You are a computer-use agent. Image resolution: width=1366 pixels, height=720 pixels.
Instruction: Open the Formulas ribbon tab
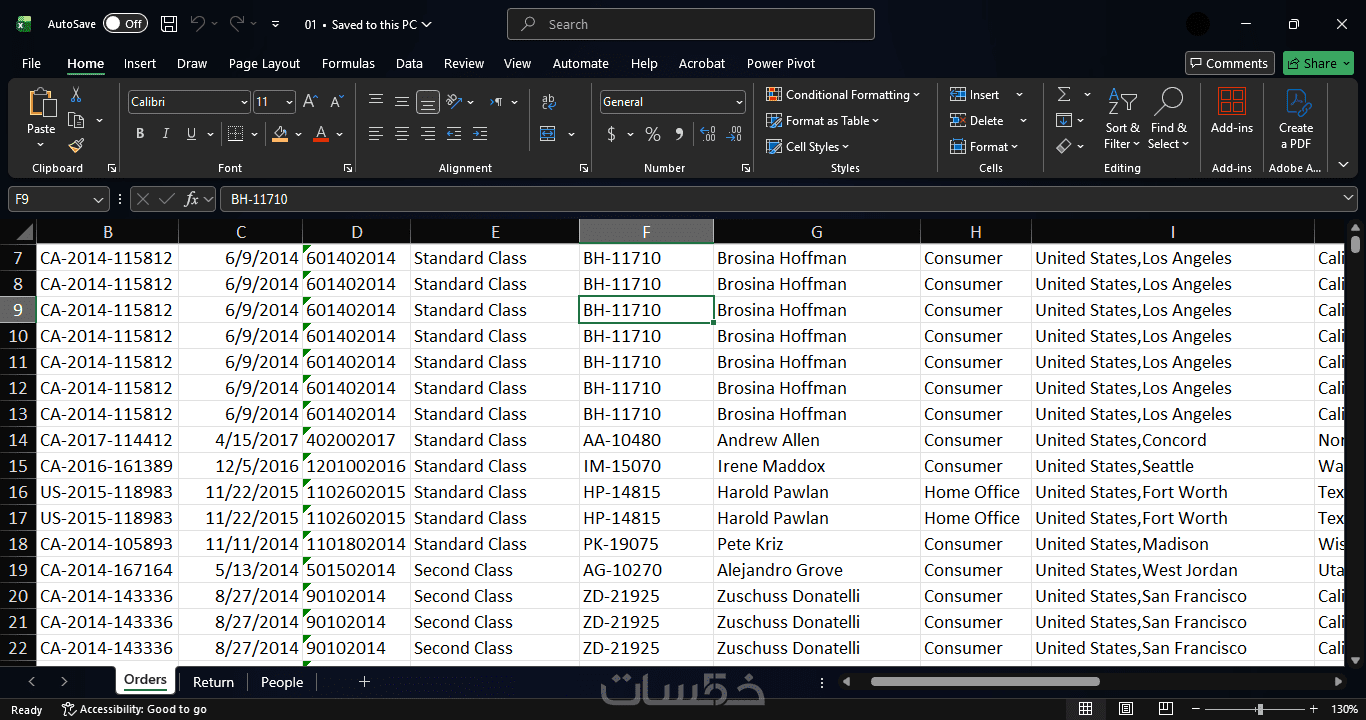point(348,63)
